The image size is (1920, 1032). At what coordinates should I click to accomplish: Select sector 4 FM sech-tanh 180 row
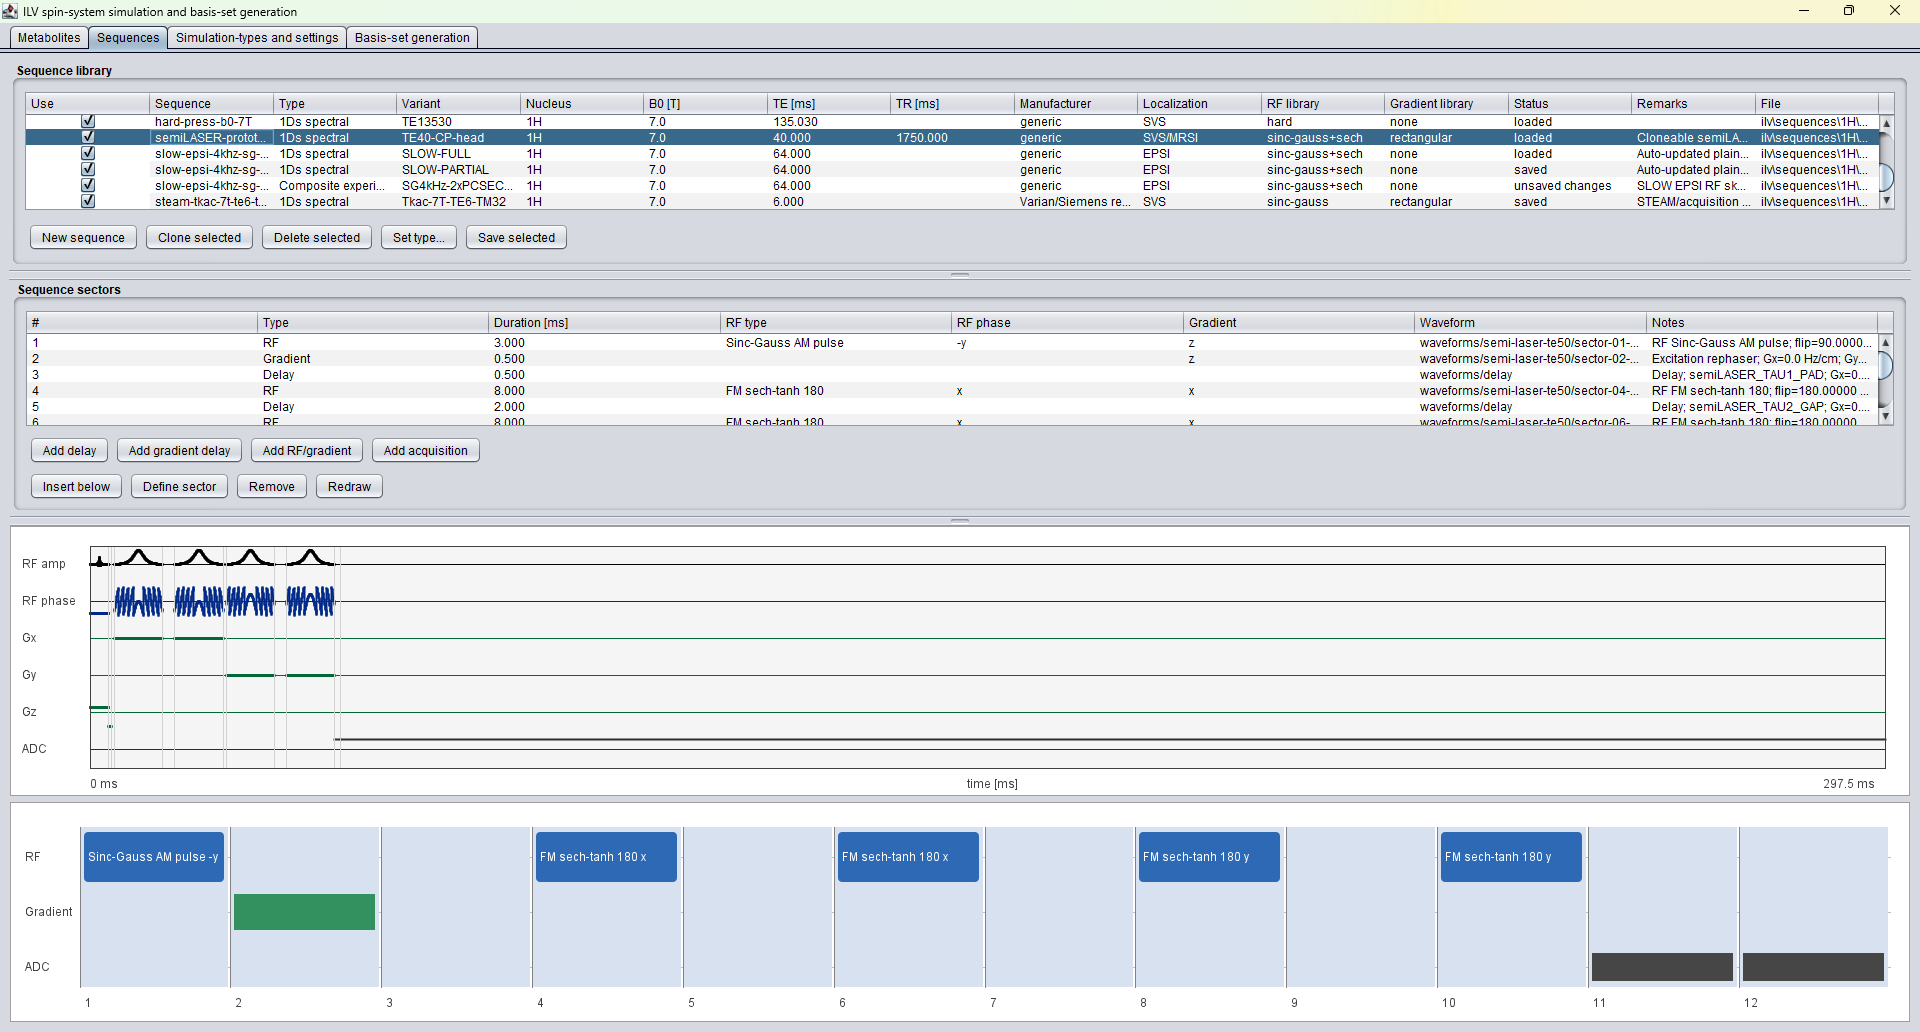[952, 390]
